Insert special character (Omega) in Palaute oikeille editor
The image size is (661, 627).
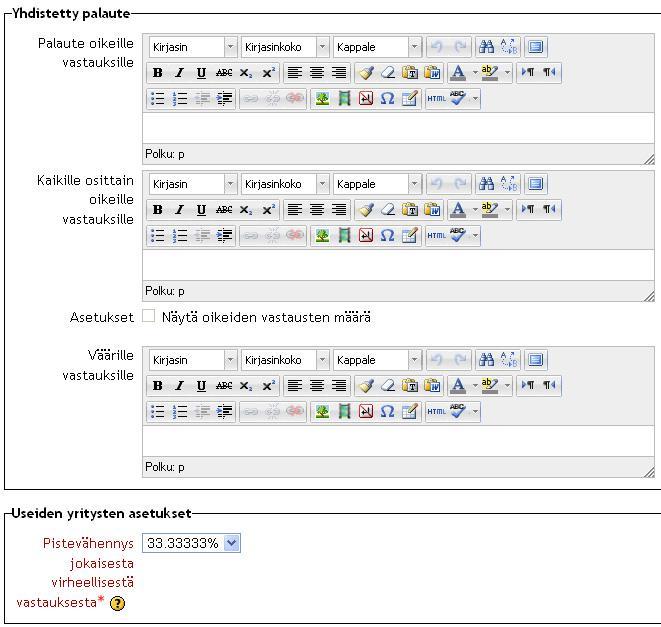point(387,99)
